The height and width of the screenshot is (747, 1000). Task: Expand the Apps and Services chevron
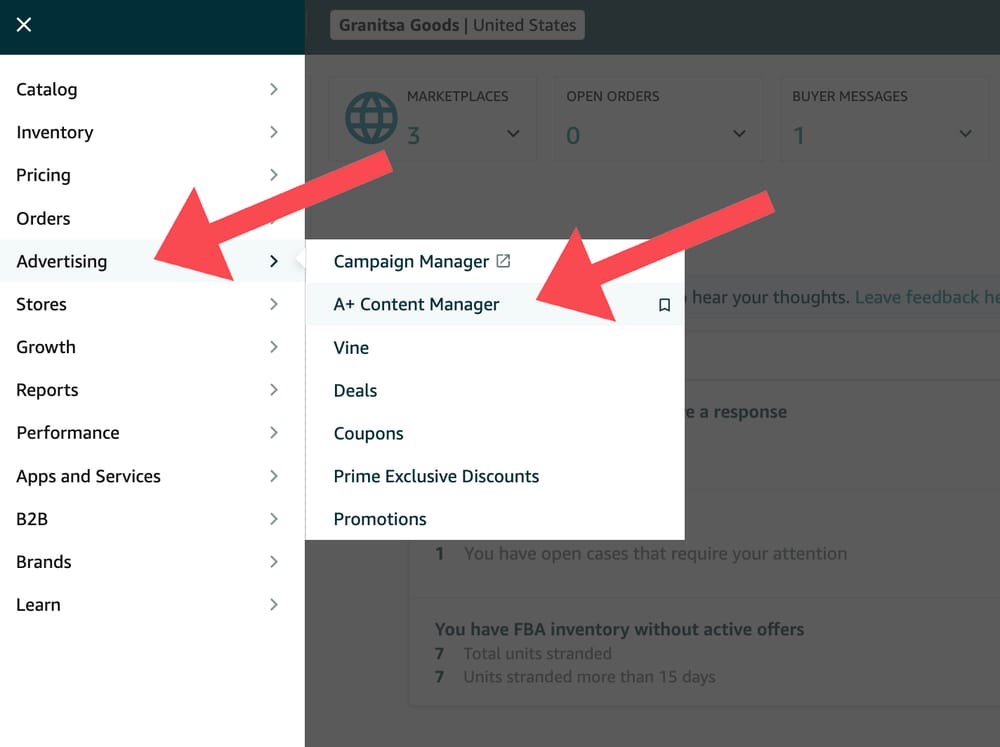point(274,476)
